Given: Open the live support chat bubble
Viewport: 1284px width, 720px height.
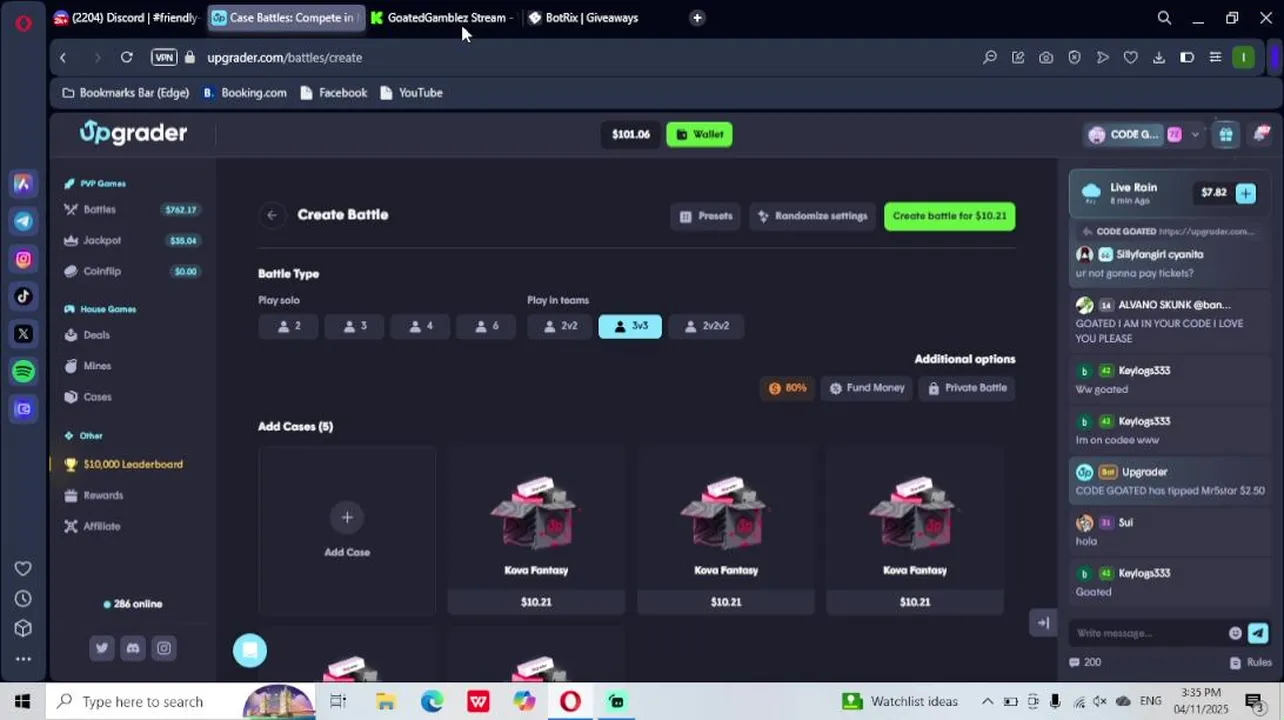Looking at the screenshot, I should (x=250, y=651).
